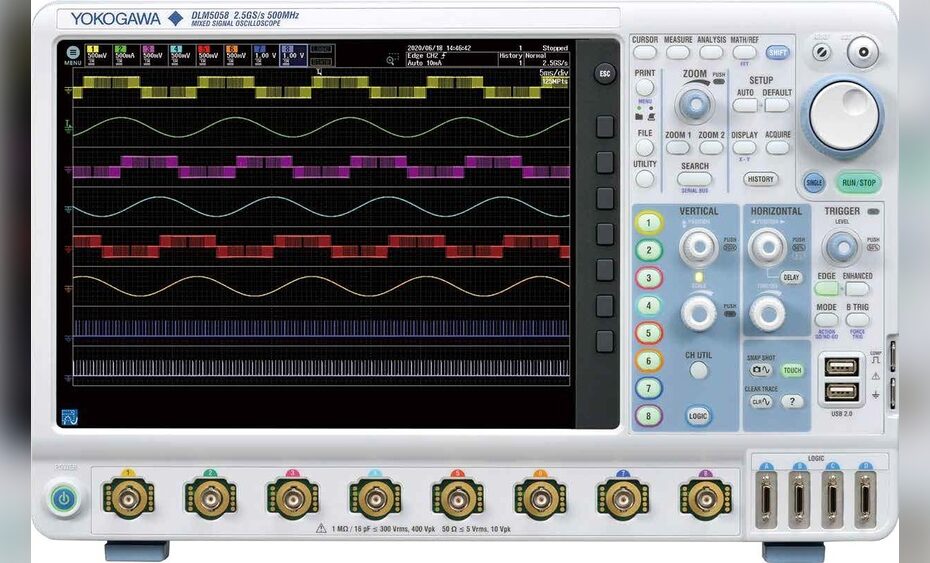Toggle channel 8 with the purple button
930x563 pixels.
click(x=648, y=416)
